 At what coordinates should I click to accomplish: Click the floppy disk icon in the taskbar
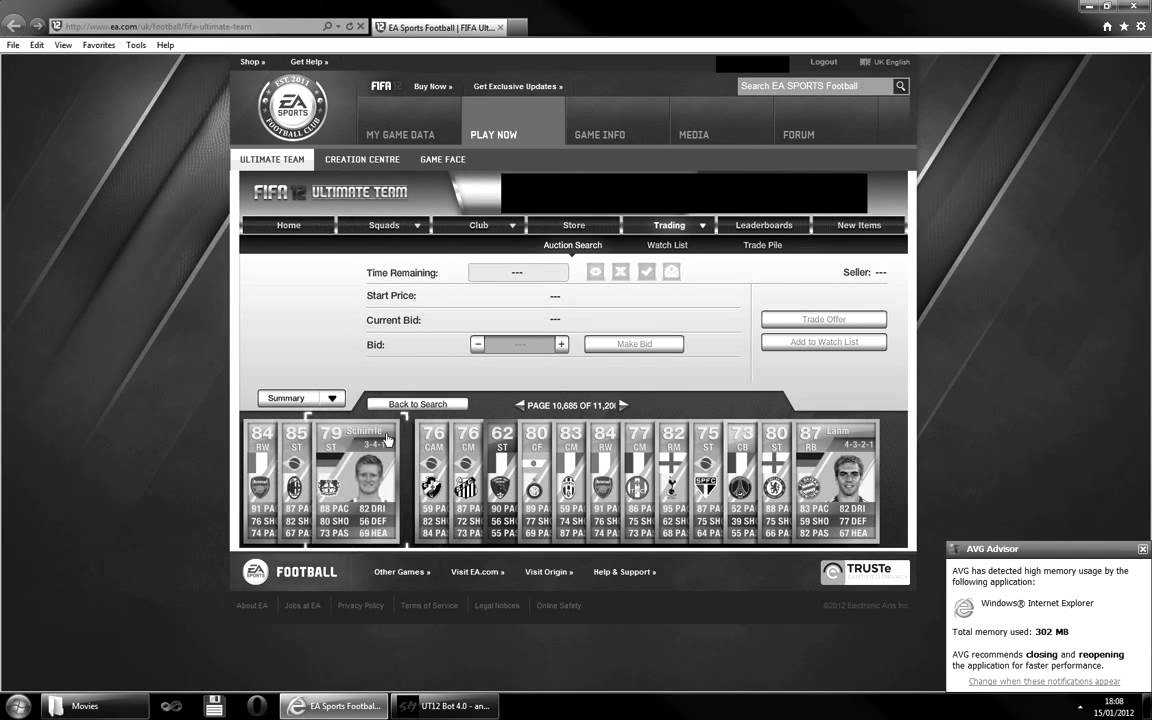click(x=214, y=706)
